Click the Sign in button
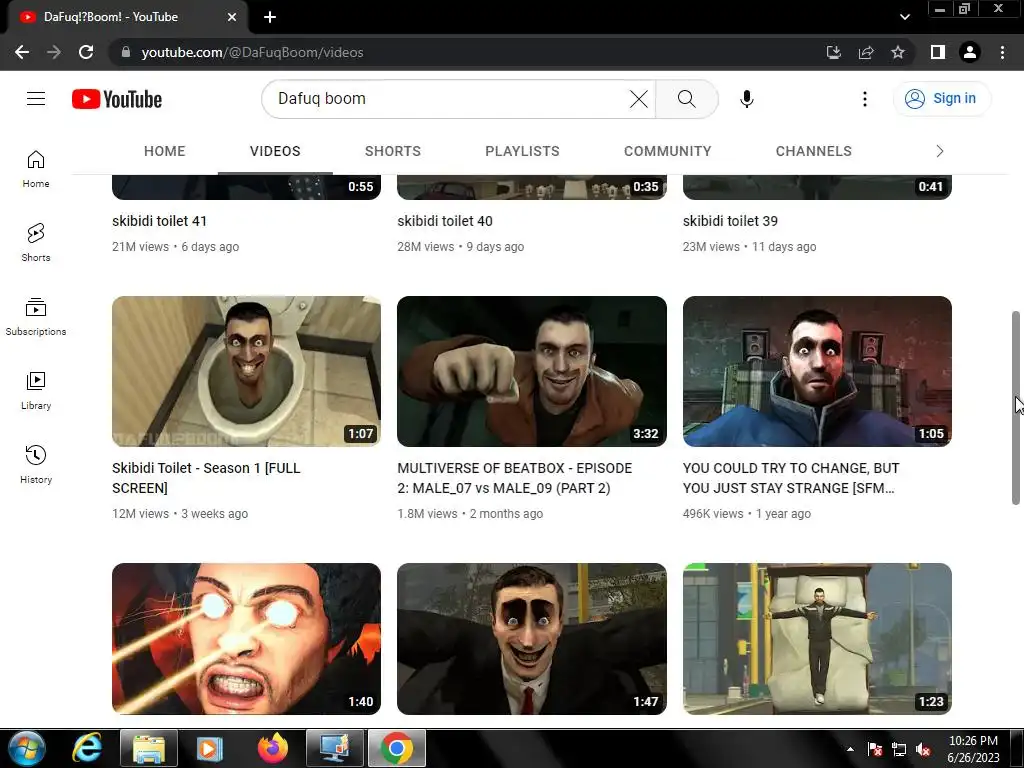Viewport: 1024px width, 768px height. click(x=942, y=99)
